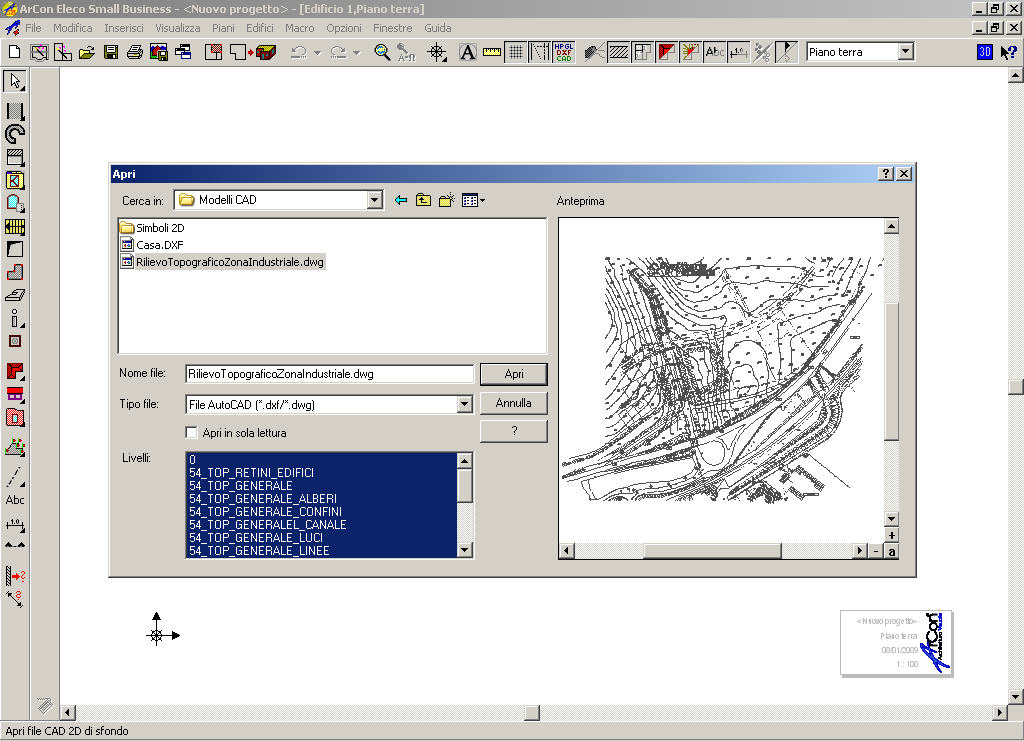
Task: Open the Piani menu
Action: coord(223,28)
